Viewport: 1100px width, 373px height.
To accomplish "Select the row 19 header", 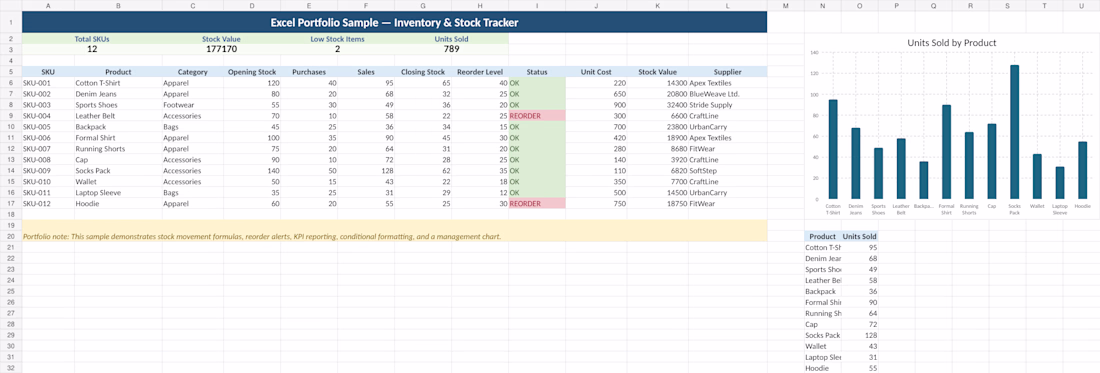I will (x=11, y=225).
